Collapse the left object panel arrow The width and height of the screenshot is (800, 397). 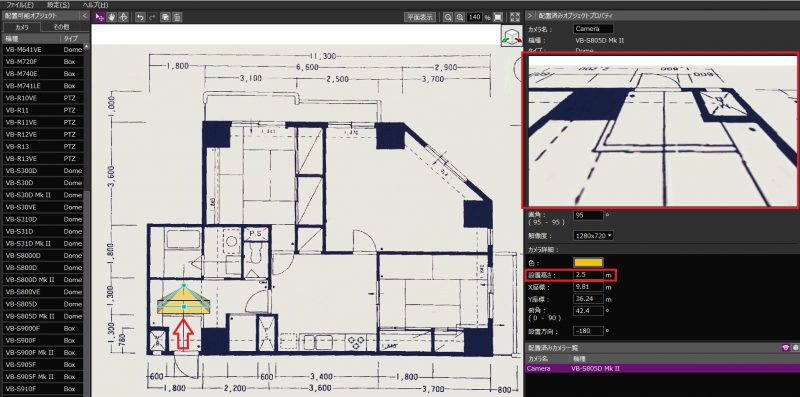coord(85,16)
